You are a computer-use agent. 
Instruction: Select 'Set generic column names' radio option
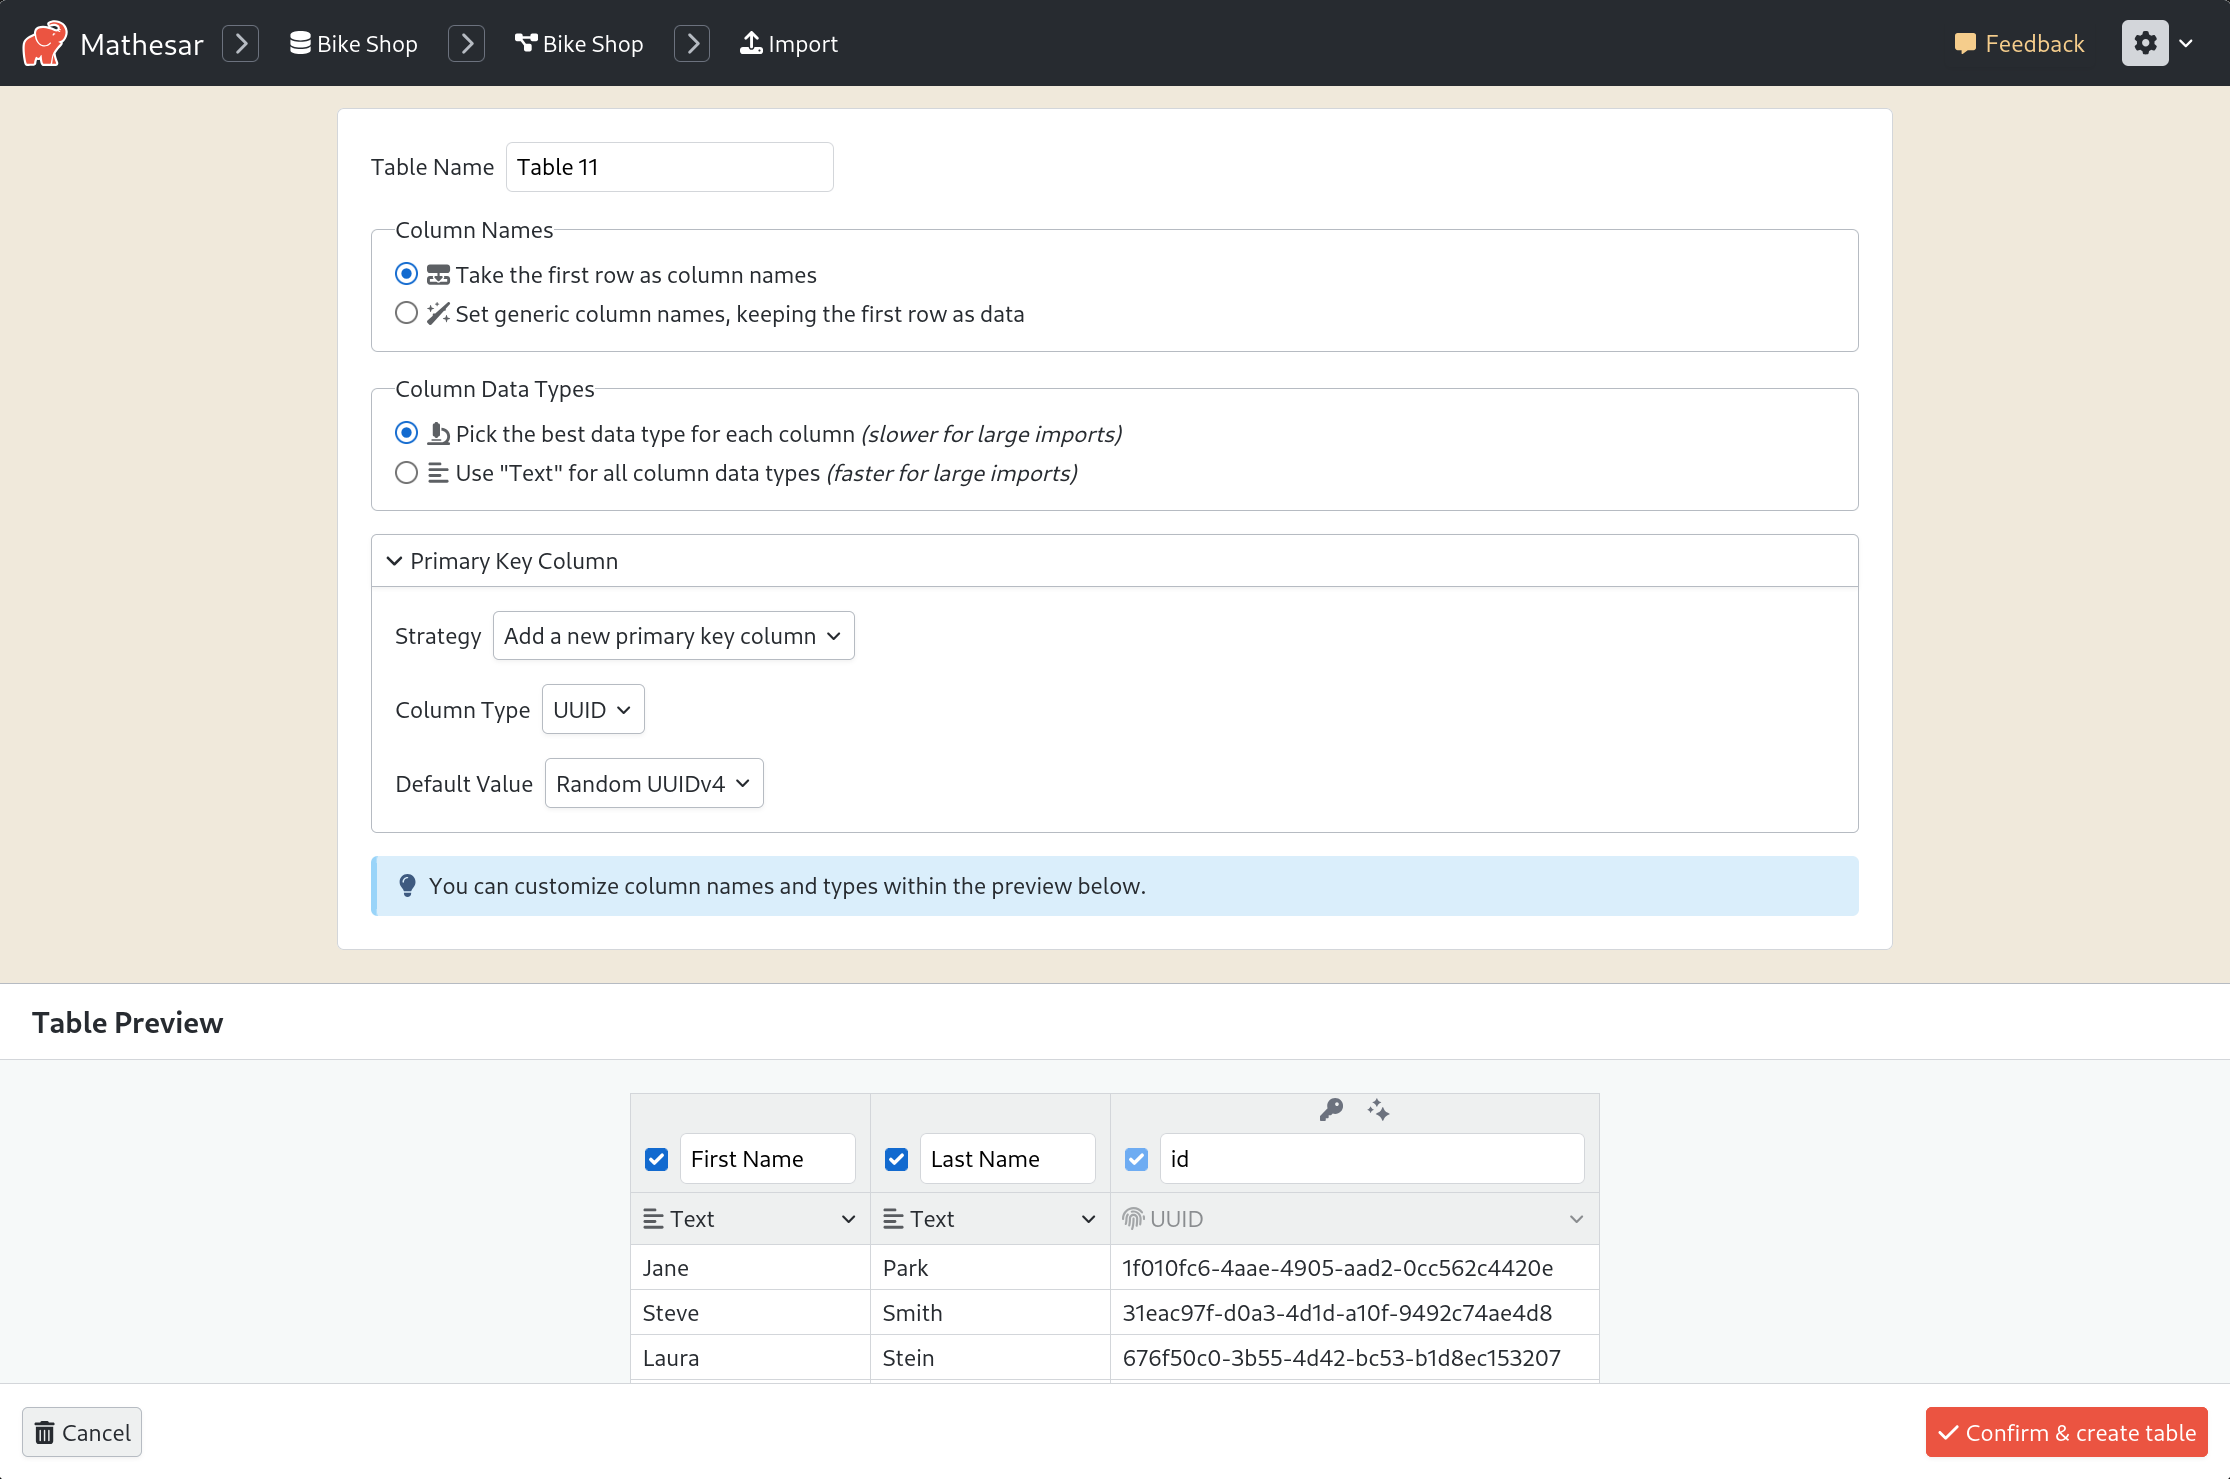(406, 313)
